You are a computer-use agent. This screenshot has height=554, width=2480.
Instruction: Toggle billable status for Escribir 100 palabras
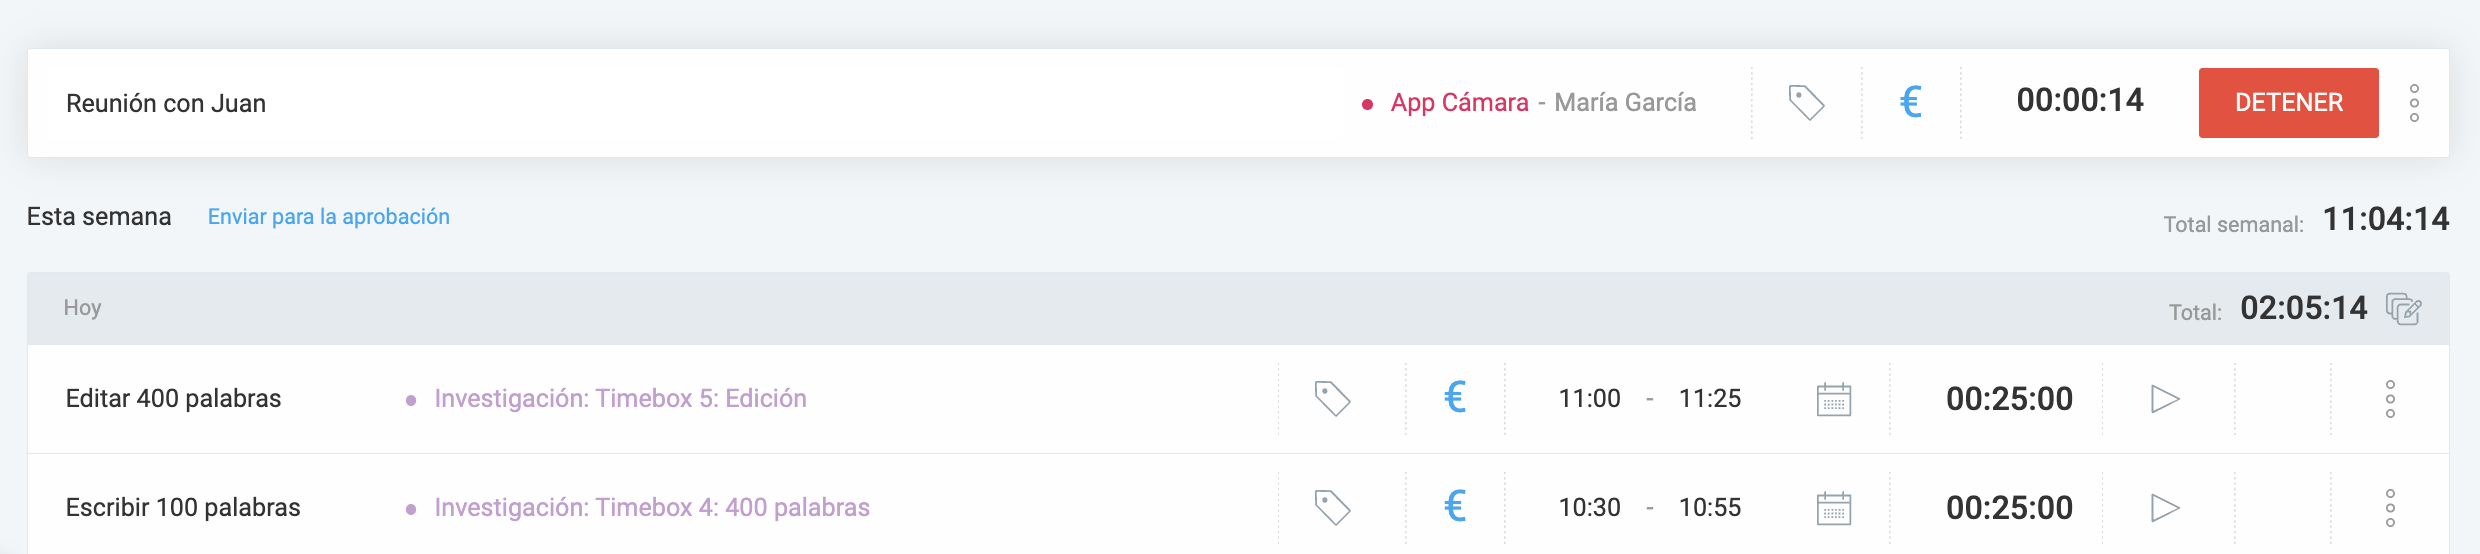(1455, 507)
